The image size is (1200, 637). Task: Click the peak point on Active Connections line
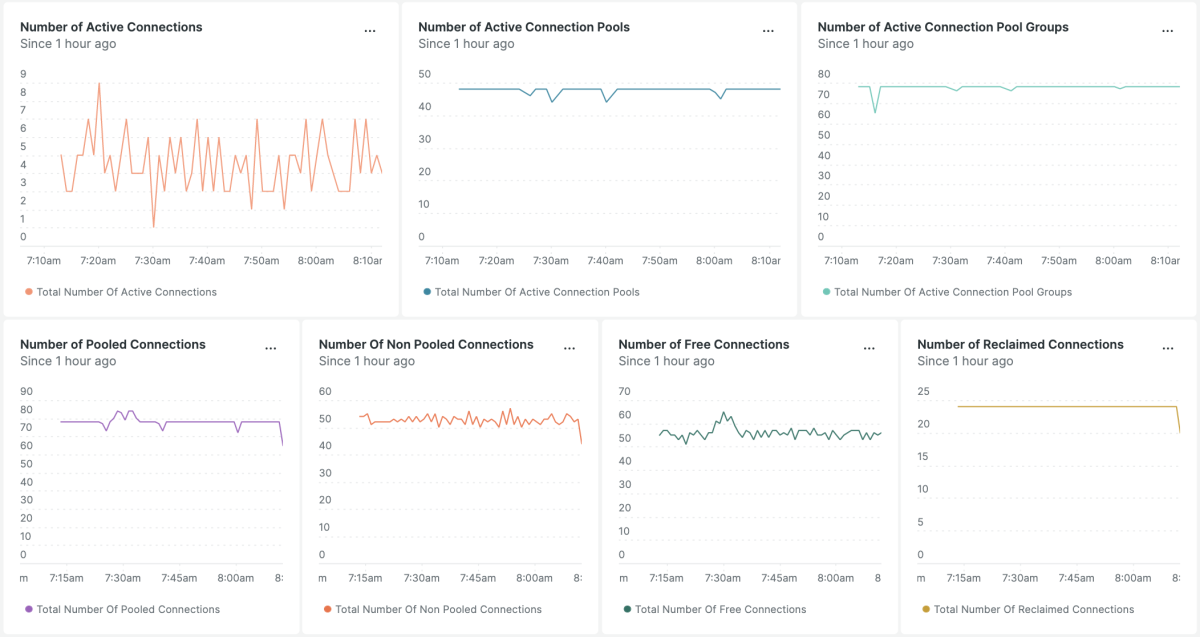tap(99, 84)
